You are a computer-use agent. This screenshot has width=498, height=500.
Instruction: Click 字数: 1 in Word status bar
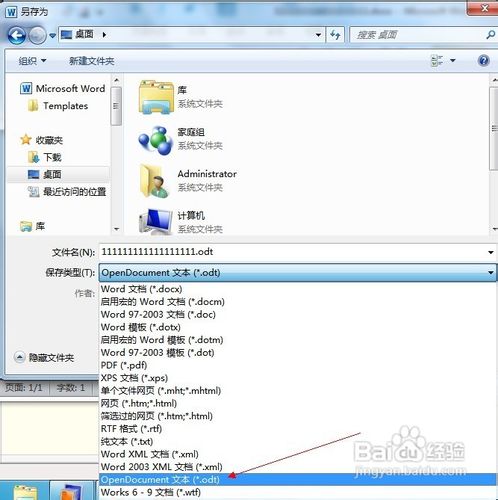[70, 388]
